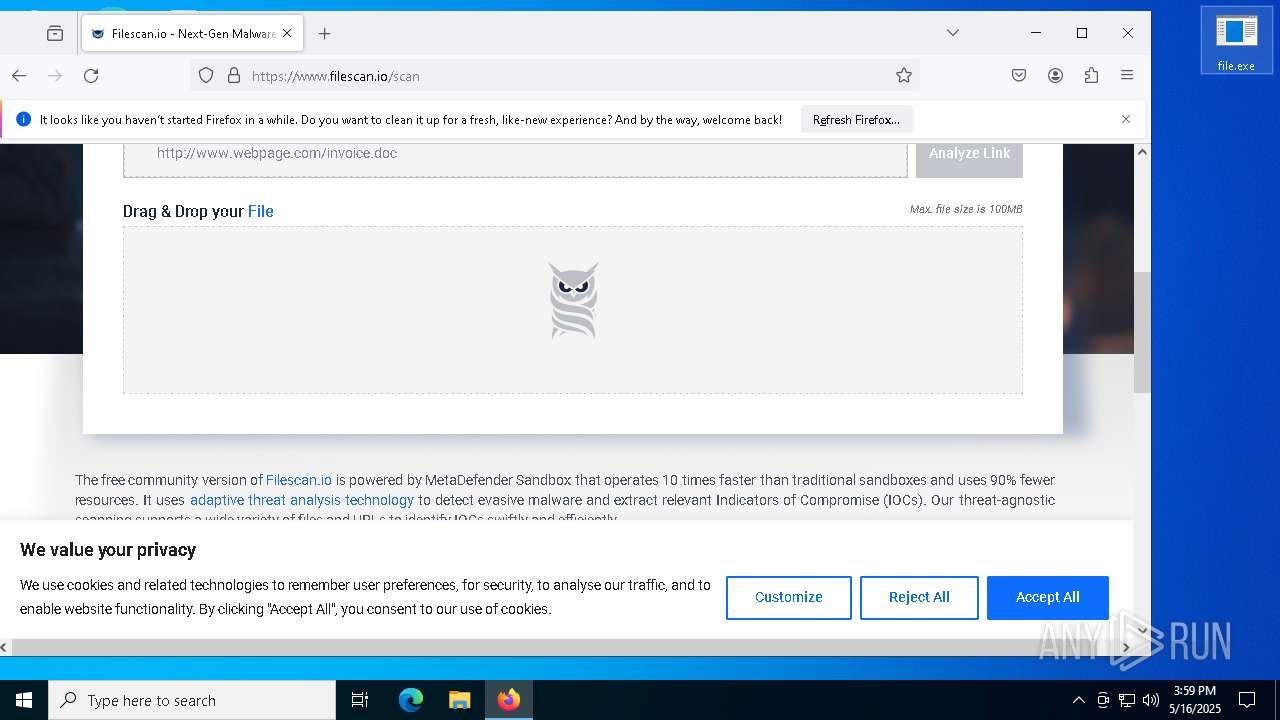1280x720 pixels.
Task: Open Firefox account profile icon
Action: [1055, 75]
